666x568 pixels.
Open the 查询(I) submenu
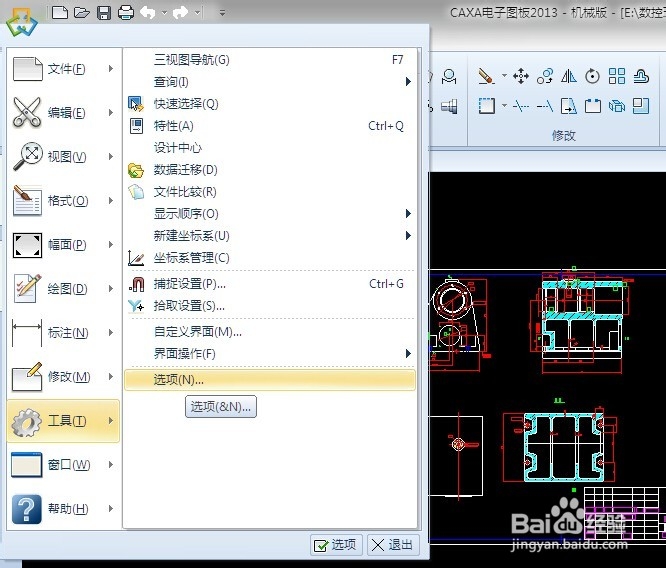(270, 82)
